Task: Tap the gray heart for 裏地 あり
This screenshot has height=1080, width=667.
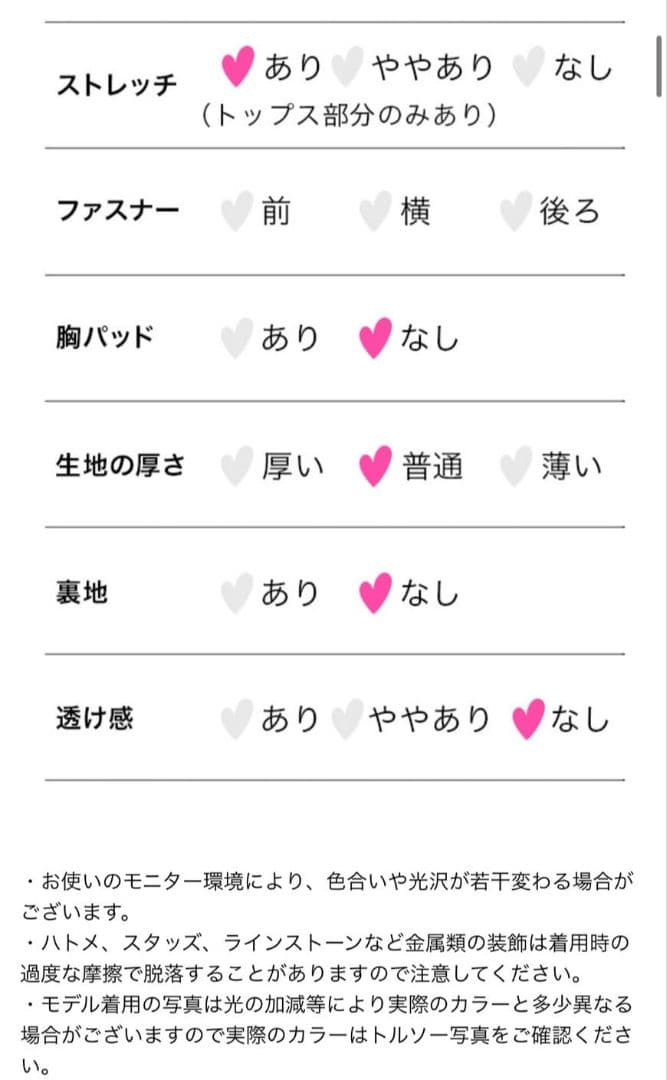Action: (x=236, y=593)
